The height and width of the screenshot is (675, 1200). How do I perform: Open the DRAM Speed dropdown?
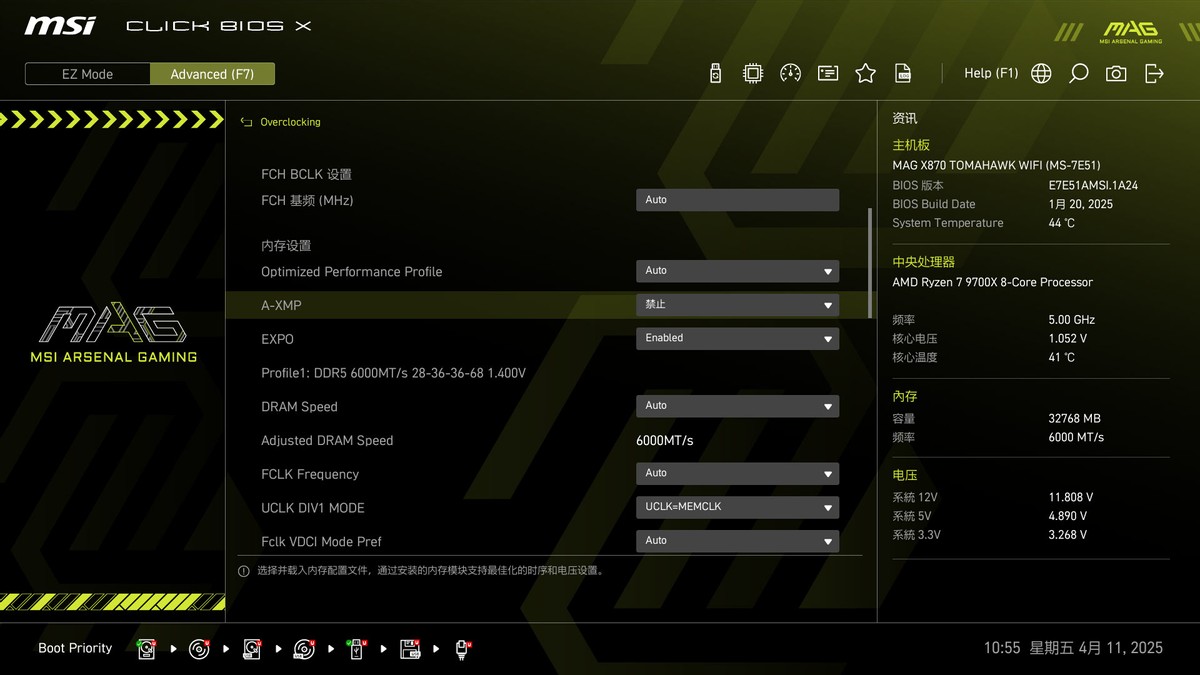click(x=737, y=406)
